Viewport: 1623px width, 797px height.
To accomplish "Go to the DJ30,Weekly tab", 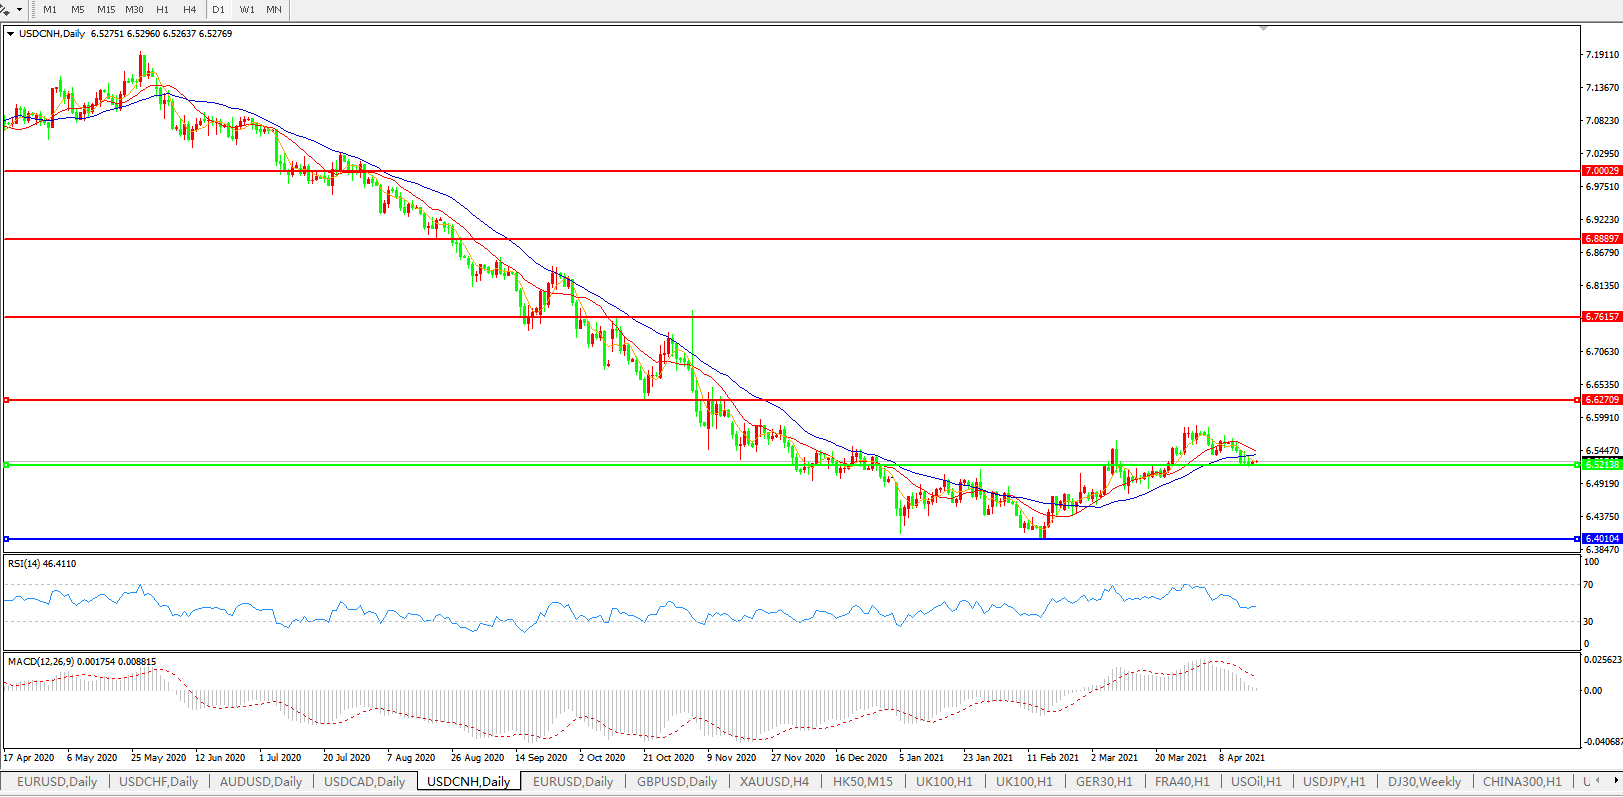I will pos(1424,782).
